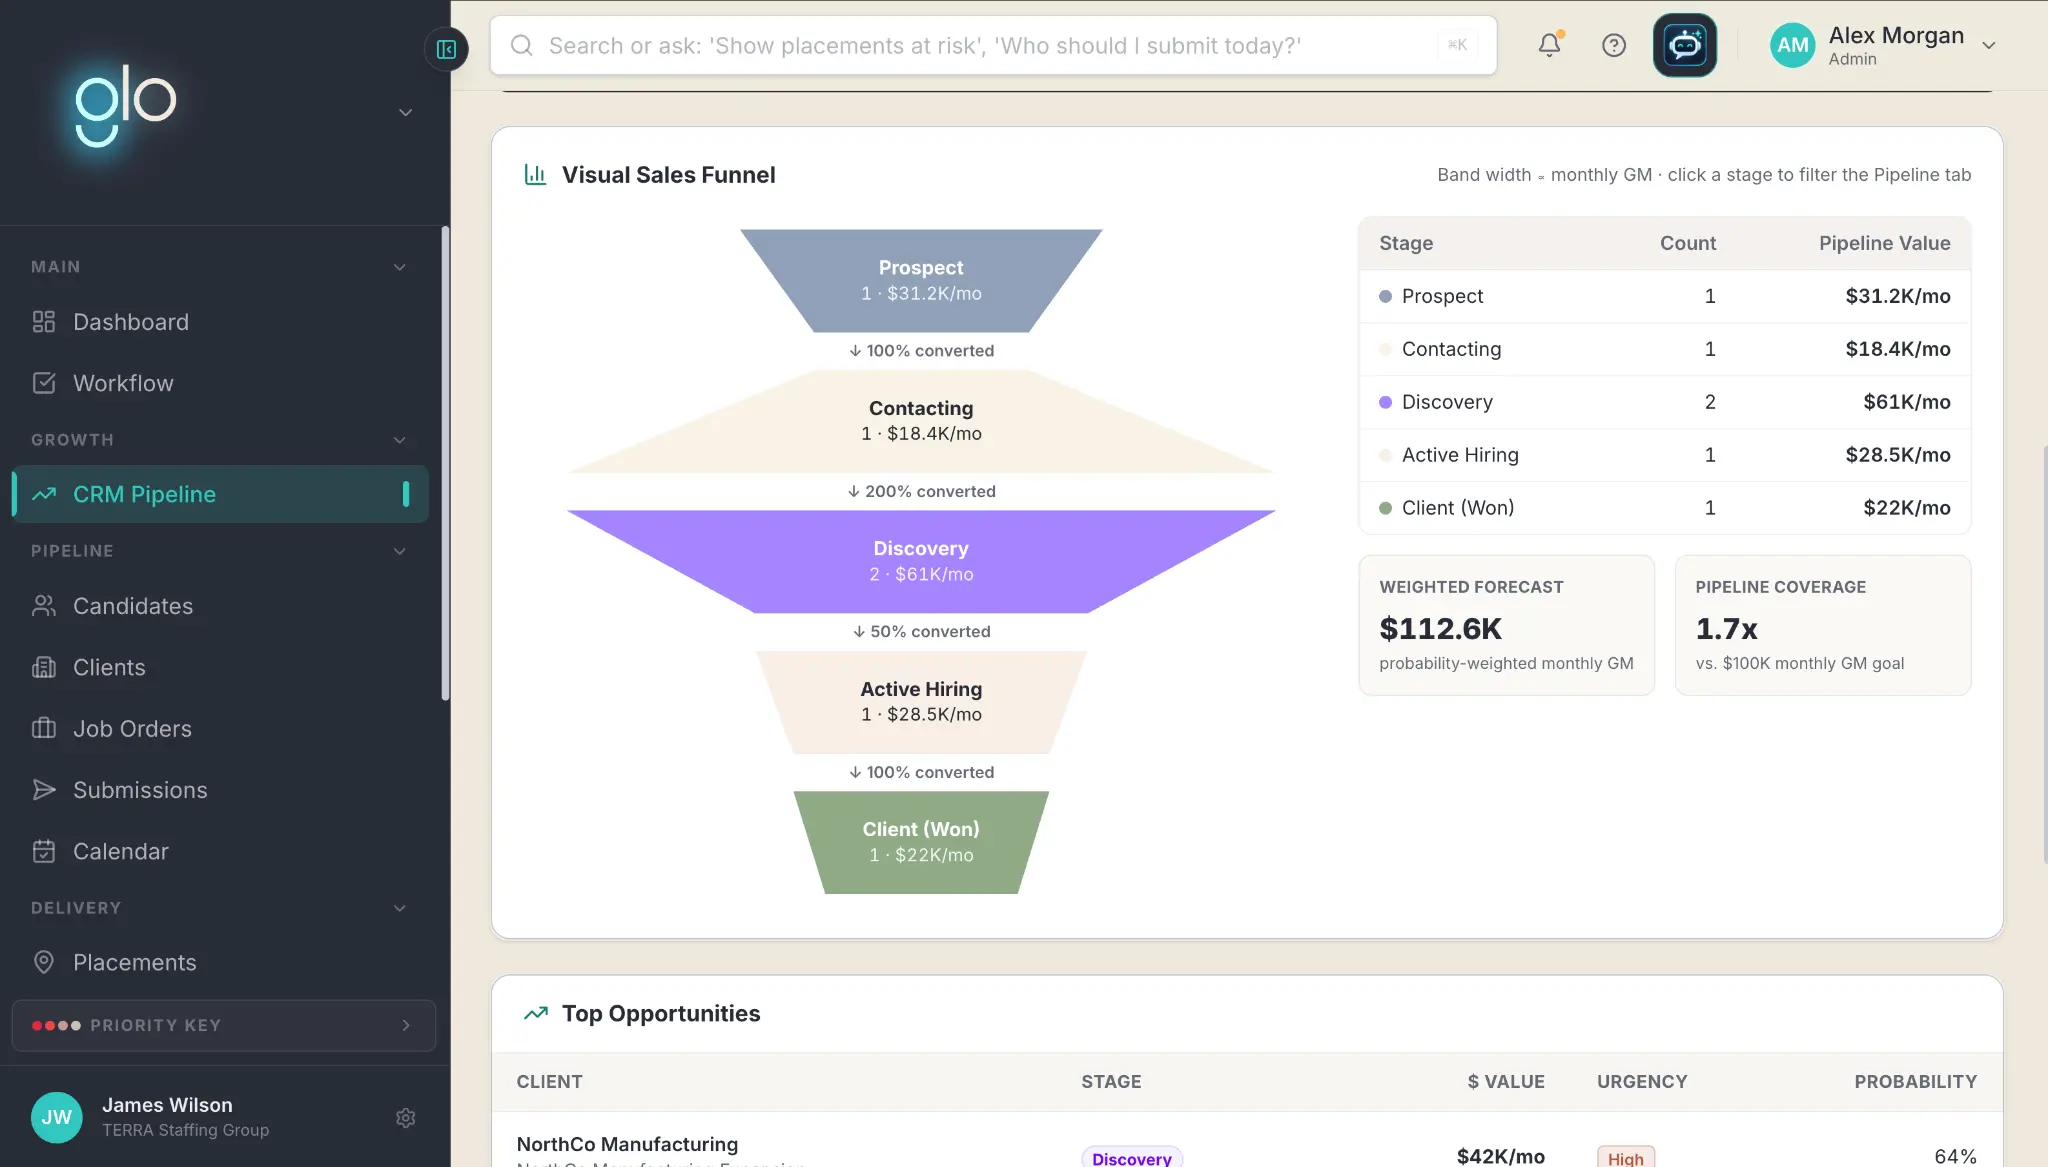Go to Dashboard

pyautogui.click(x=130, y=322)
